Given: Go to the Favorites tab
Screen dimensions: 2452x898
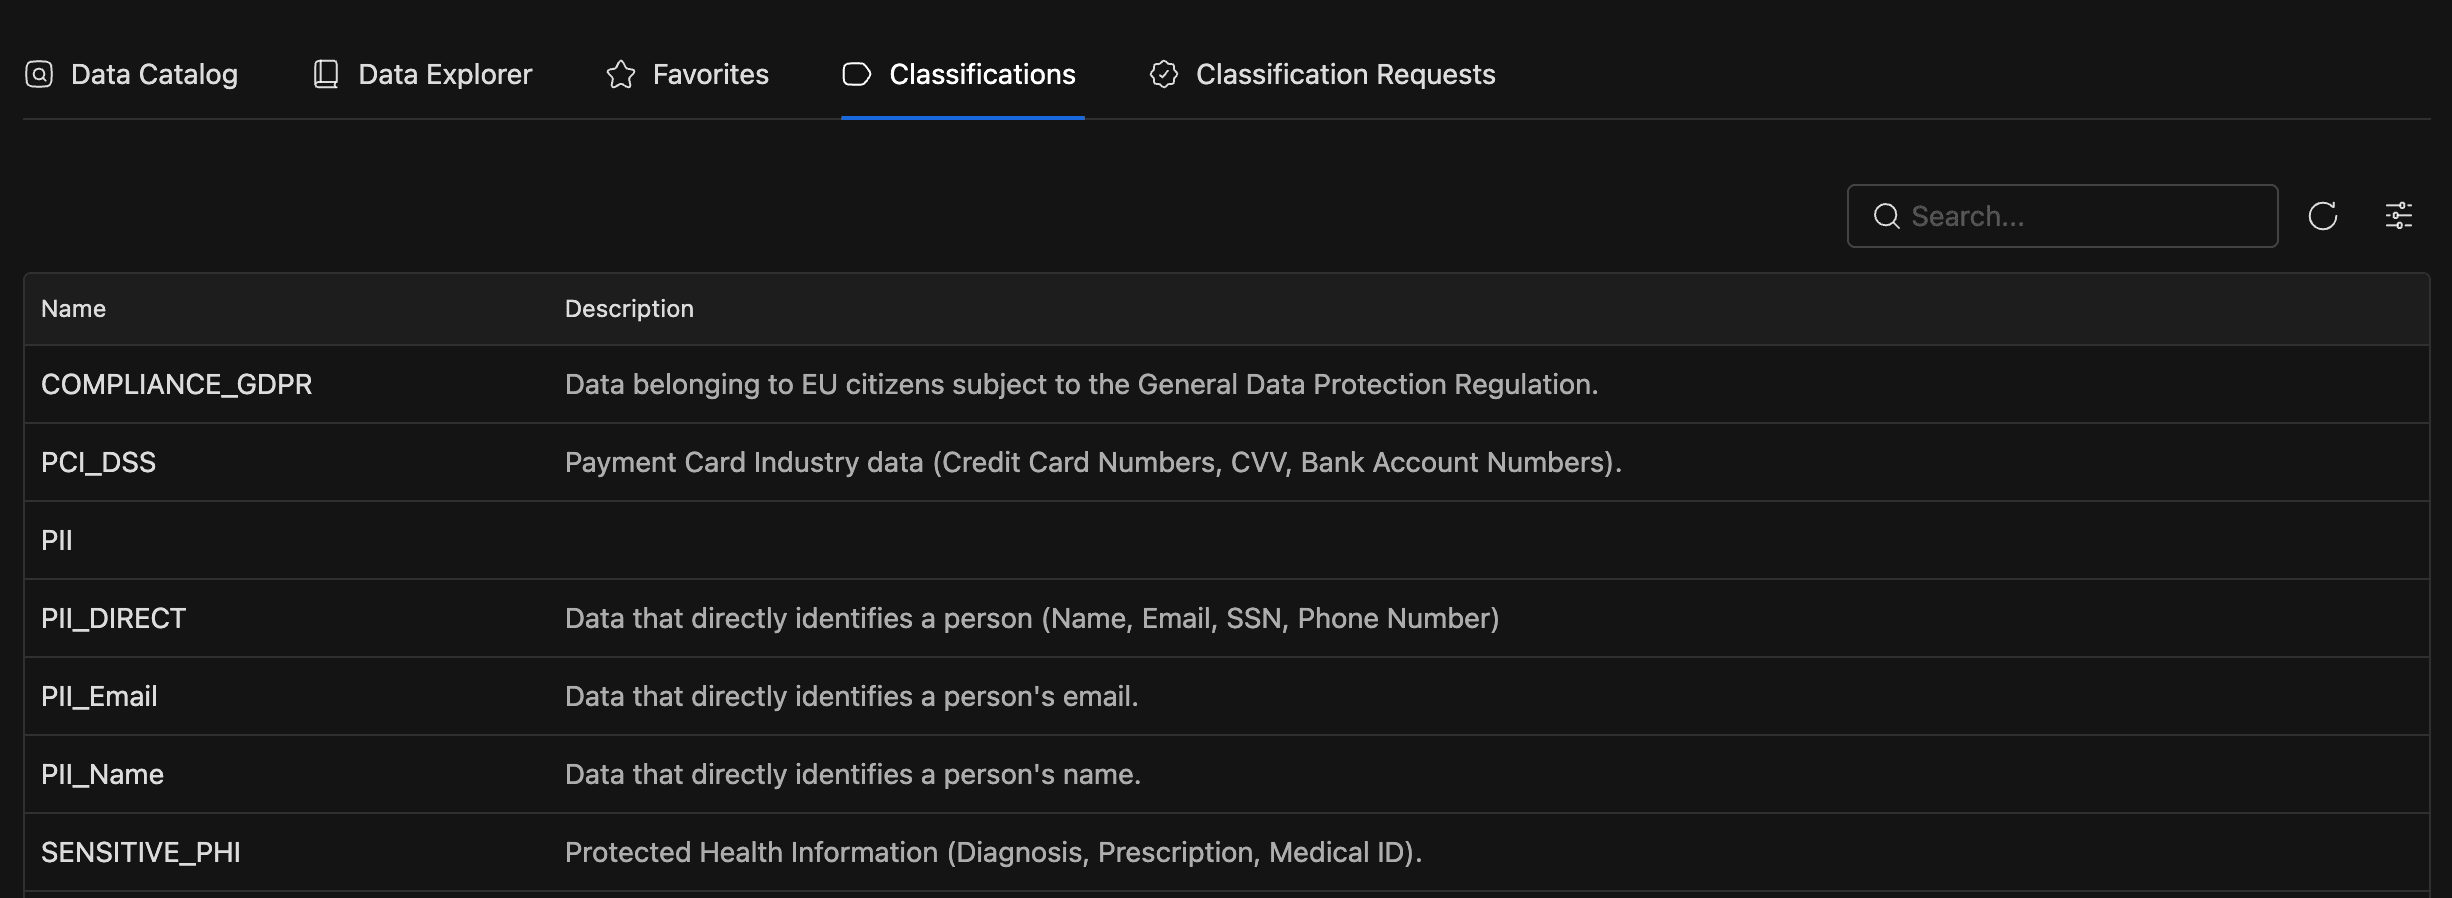Looking at the screenshot, I should coord(710,75).
